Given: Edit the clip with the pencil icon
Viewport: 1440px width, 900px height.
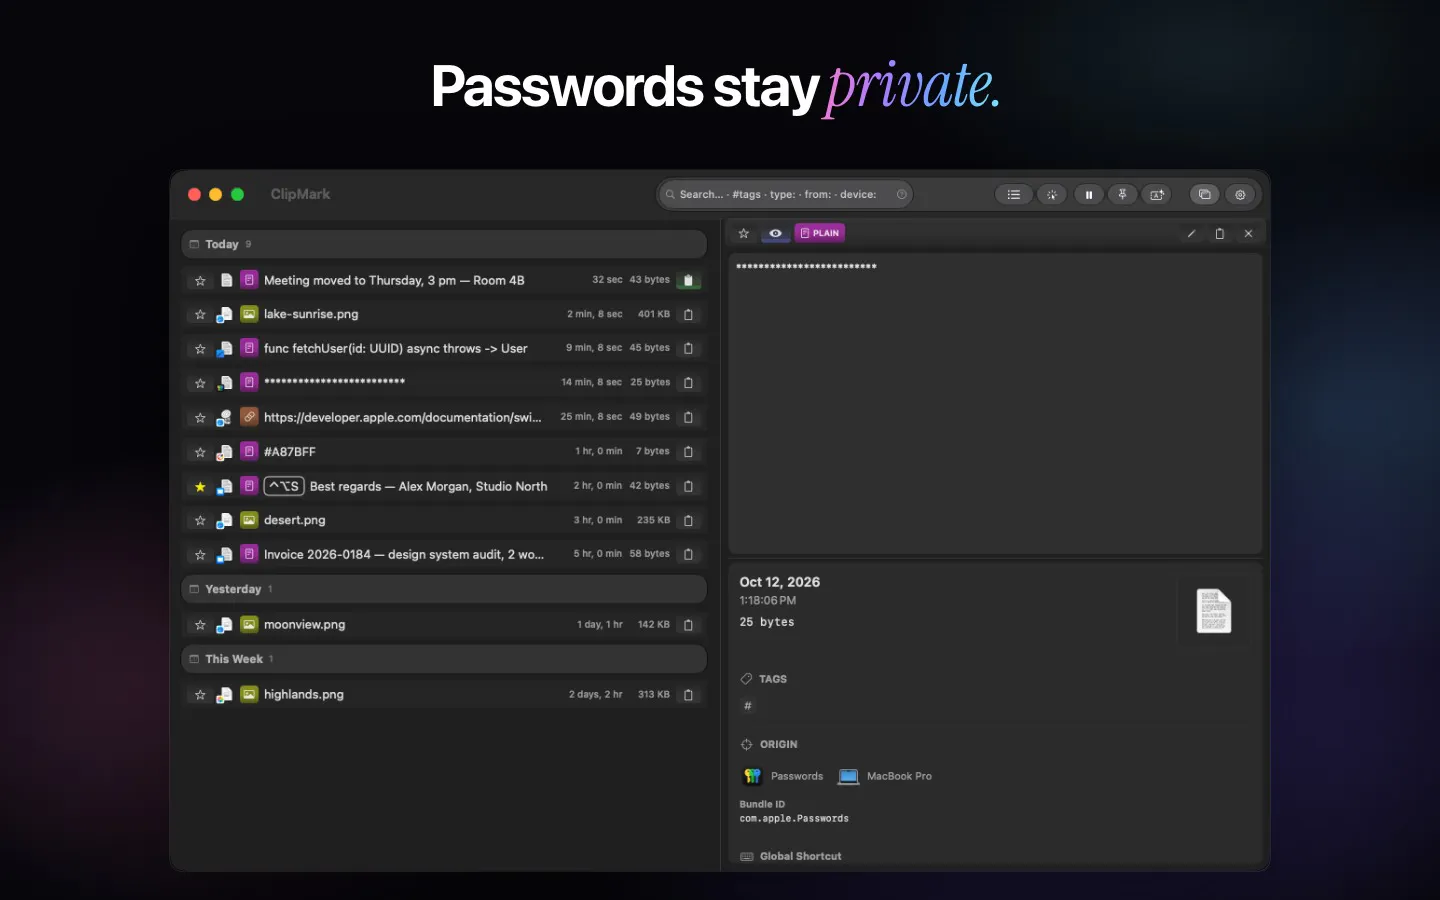Looking at the screenshot, I should tap(1191, 234).
